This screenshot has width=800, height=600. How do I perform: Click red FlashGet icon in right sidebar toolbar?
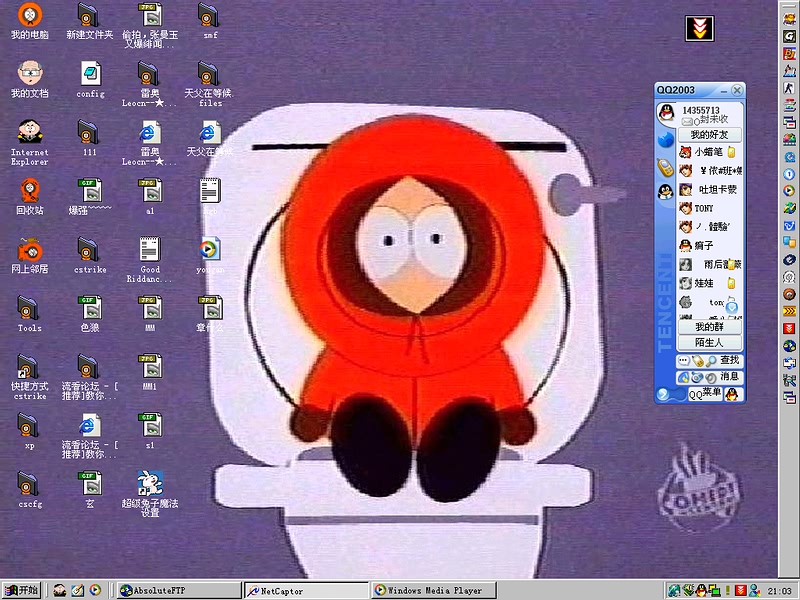click(x=789, y=328)
